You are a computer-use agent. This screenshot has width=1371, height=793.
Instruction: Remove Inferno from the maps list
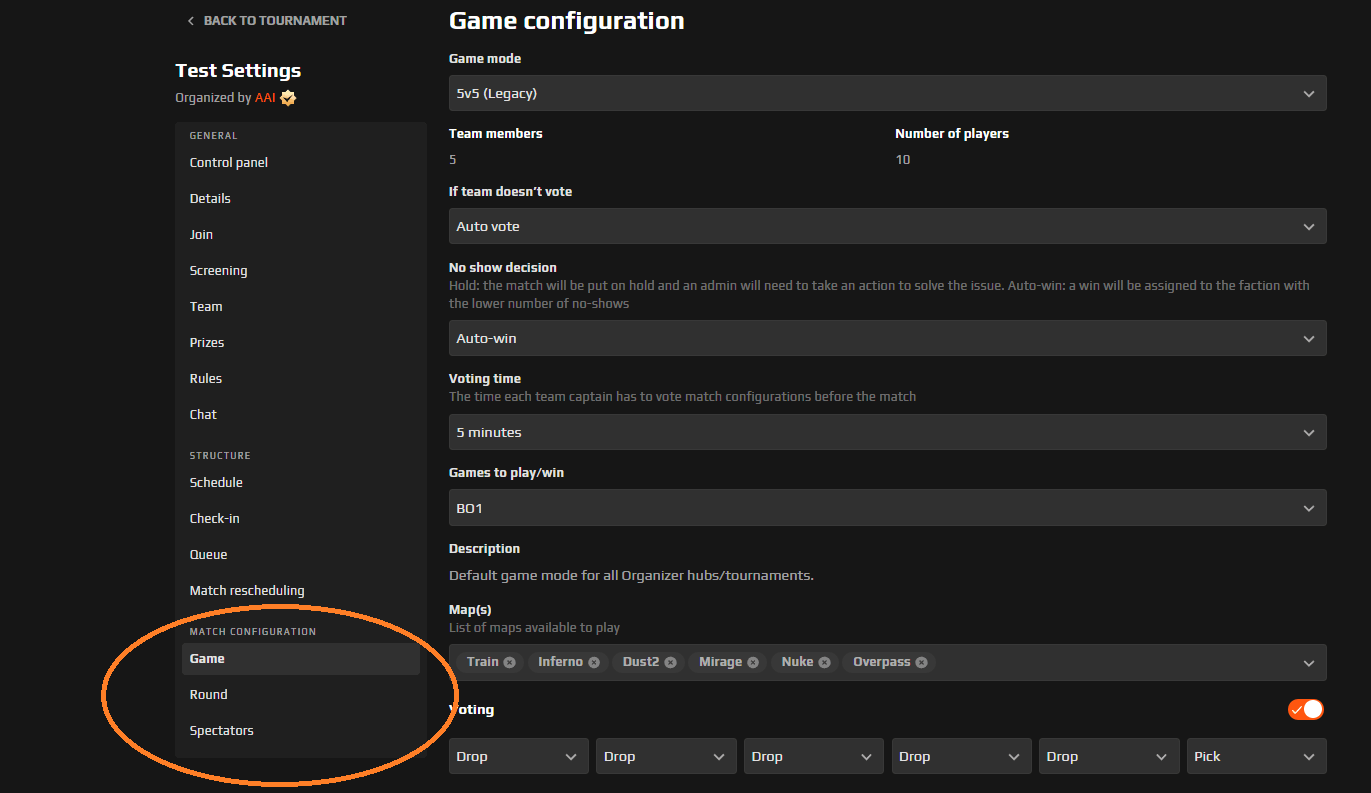(x=594, y=661)
